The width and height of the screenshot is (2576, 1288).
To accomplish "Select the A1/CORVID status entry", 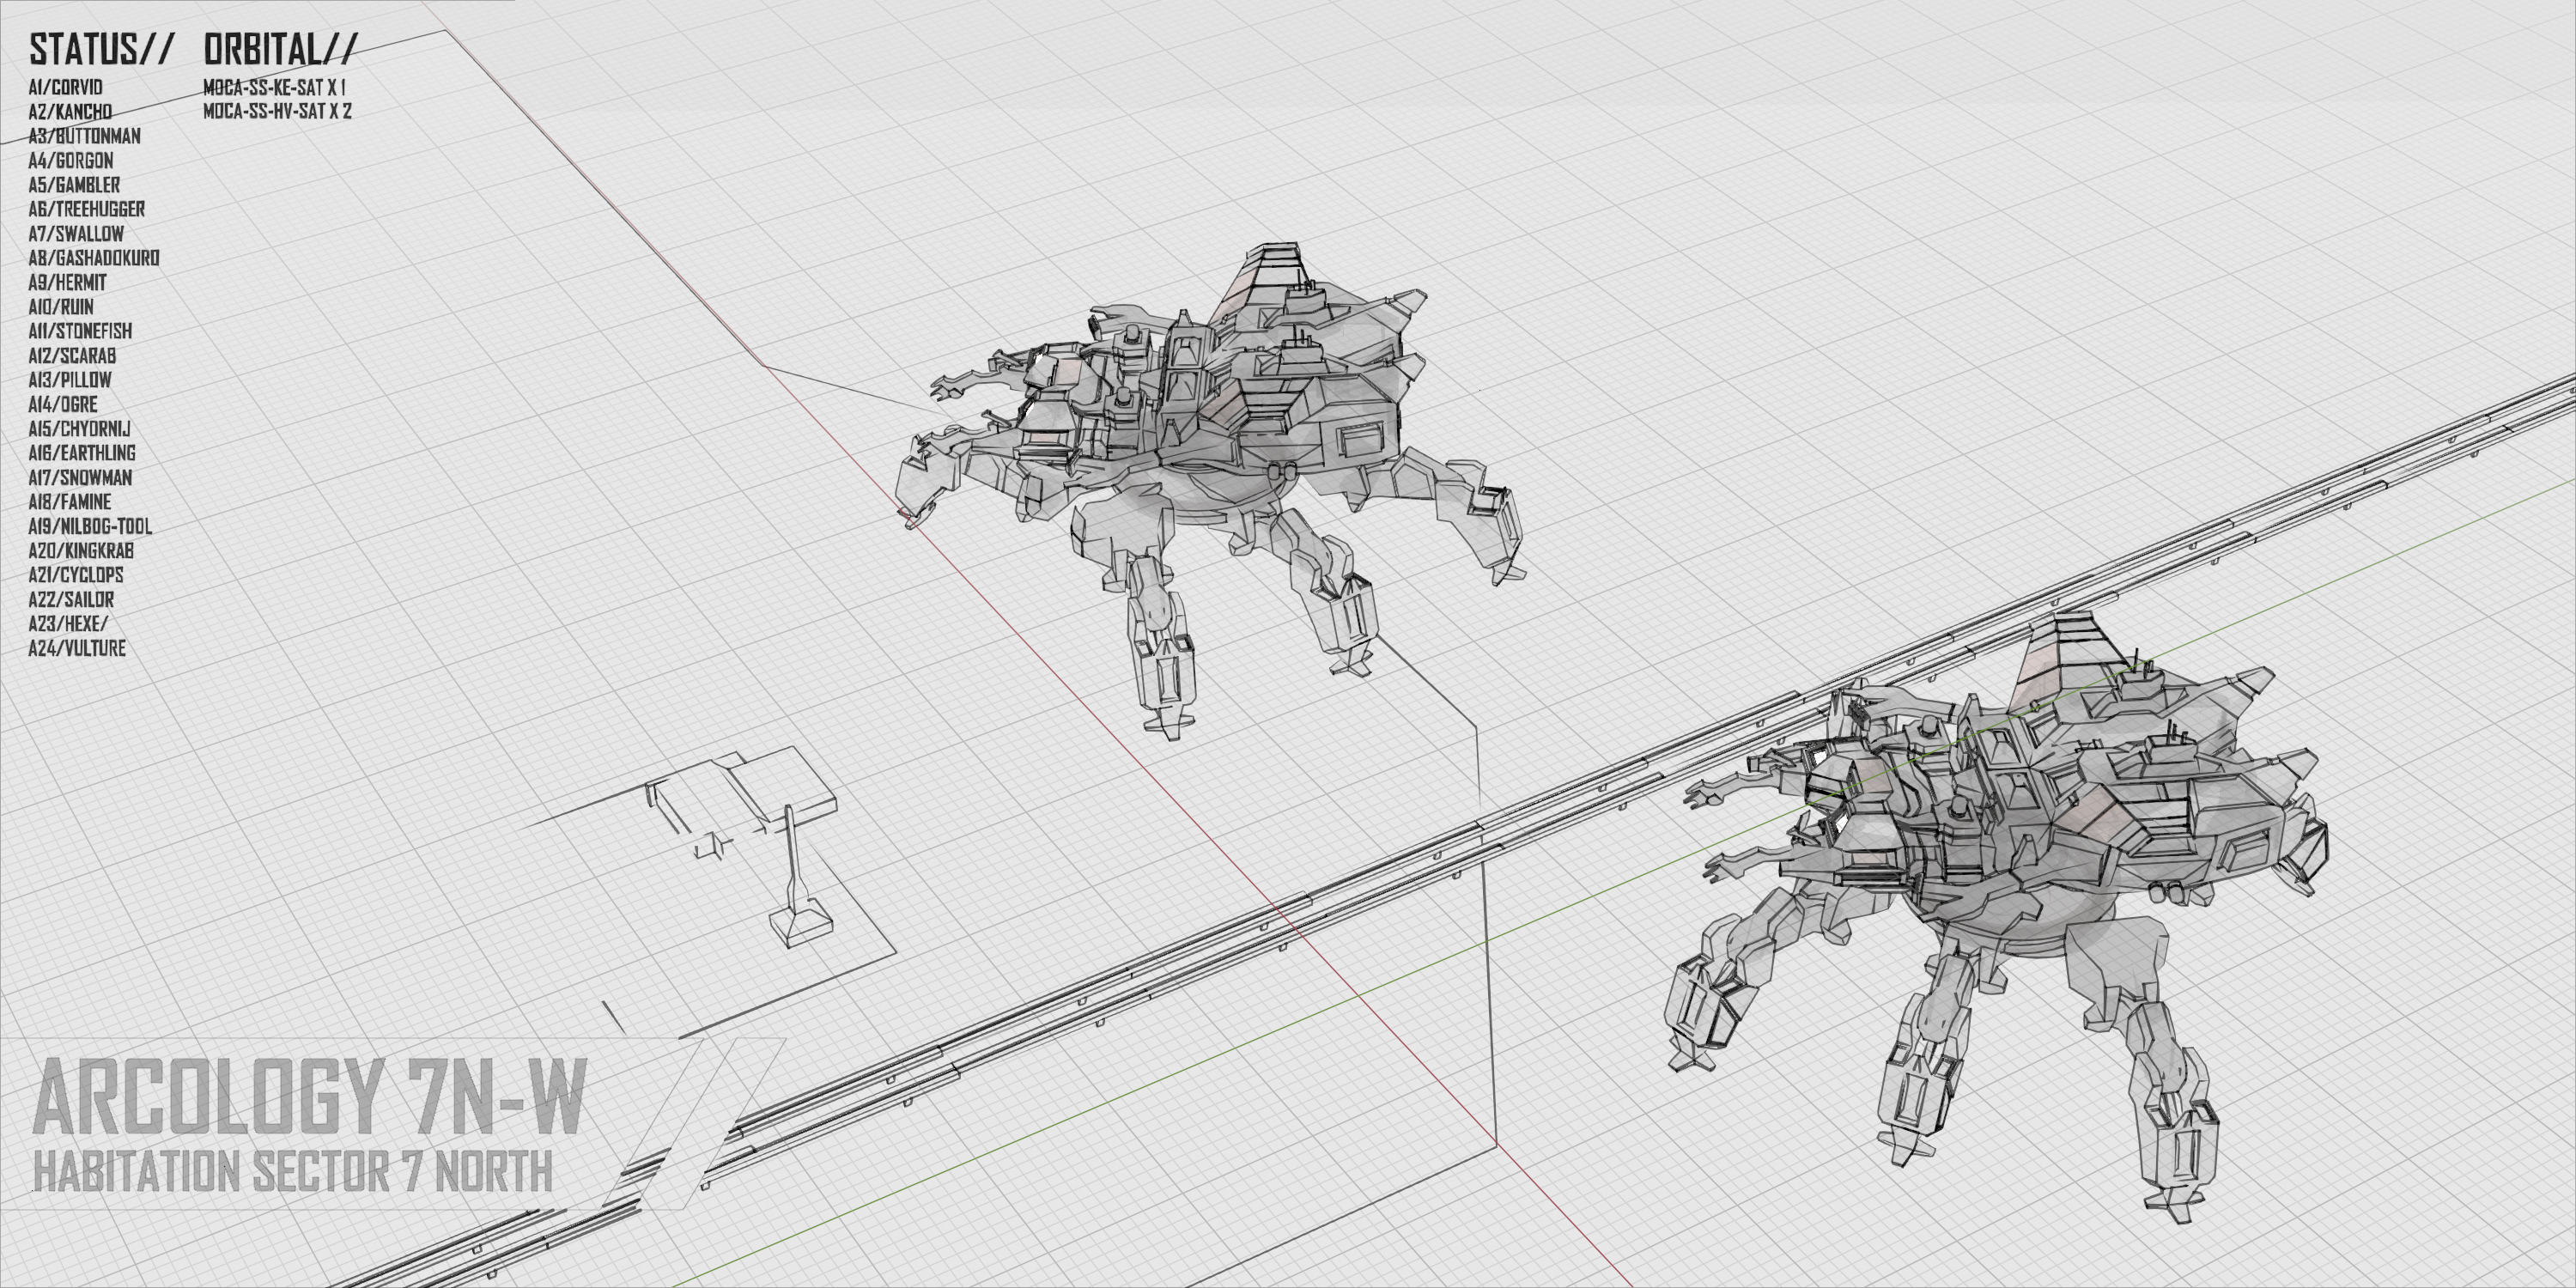I will click(x=65, y=87).
